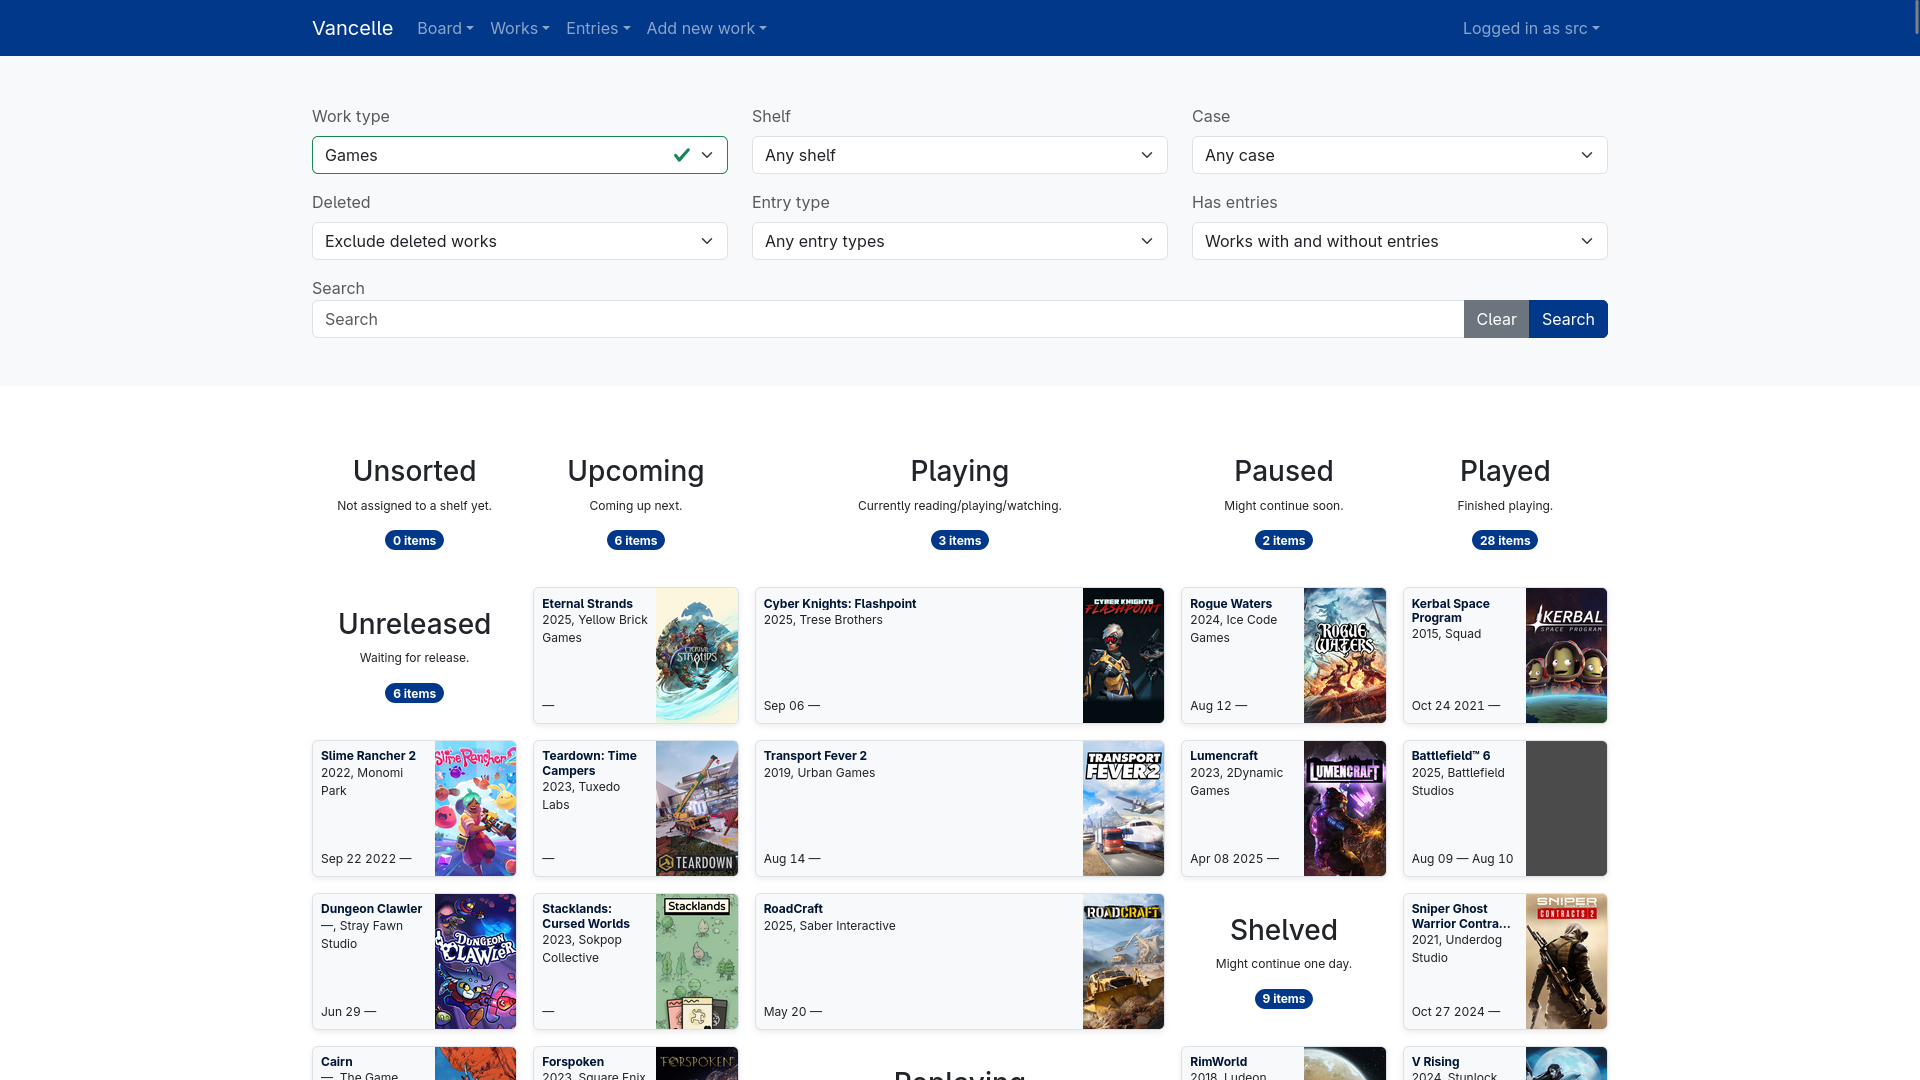The width and height of the screenshot is (1920, 1080).
Task: Open Rogue Waters cover image
Action: pos(1344,655)
